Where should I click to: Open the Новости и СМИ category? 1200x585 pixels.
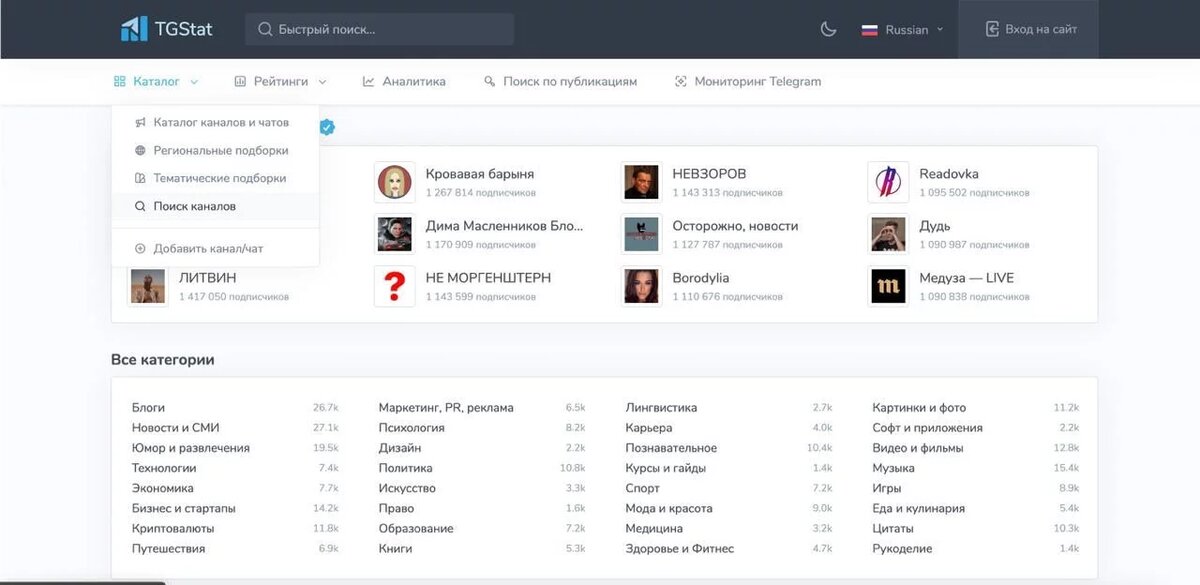176,428
